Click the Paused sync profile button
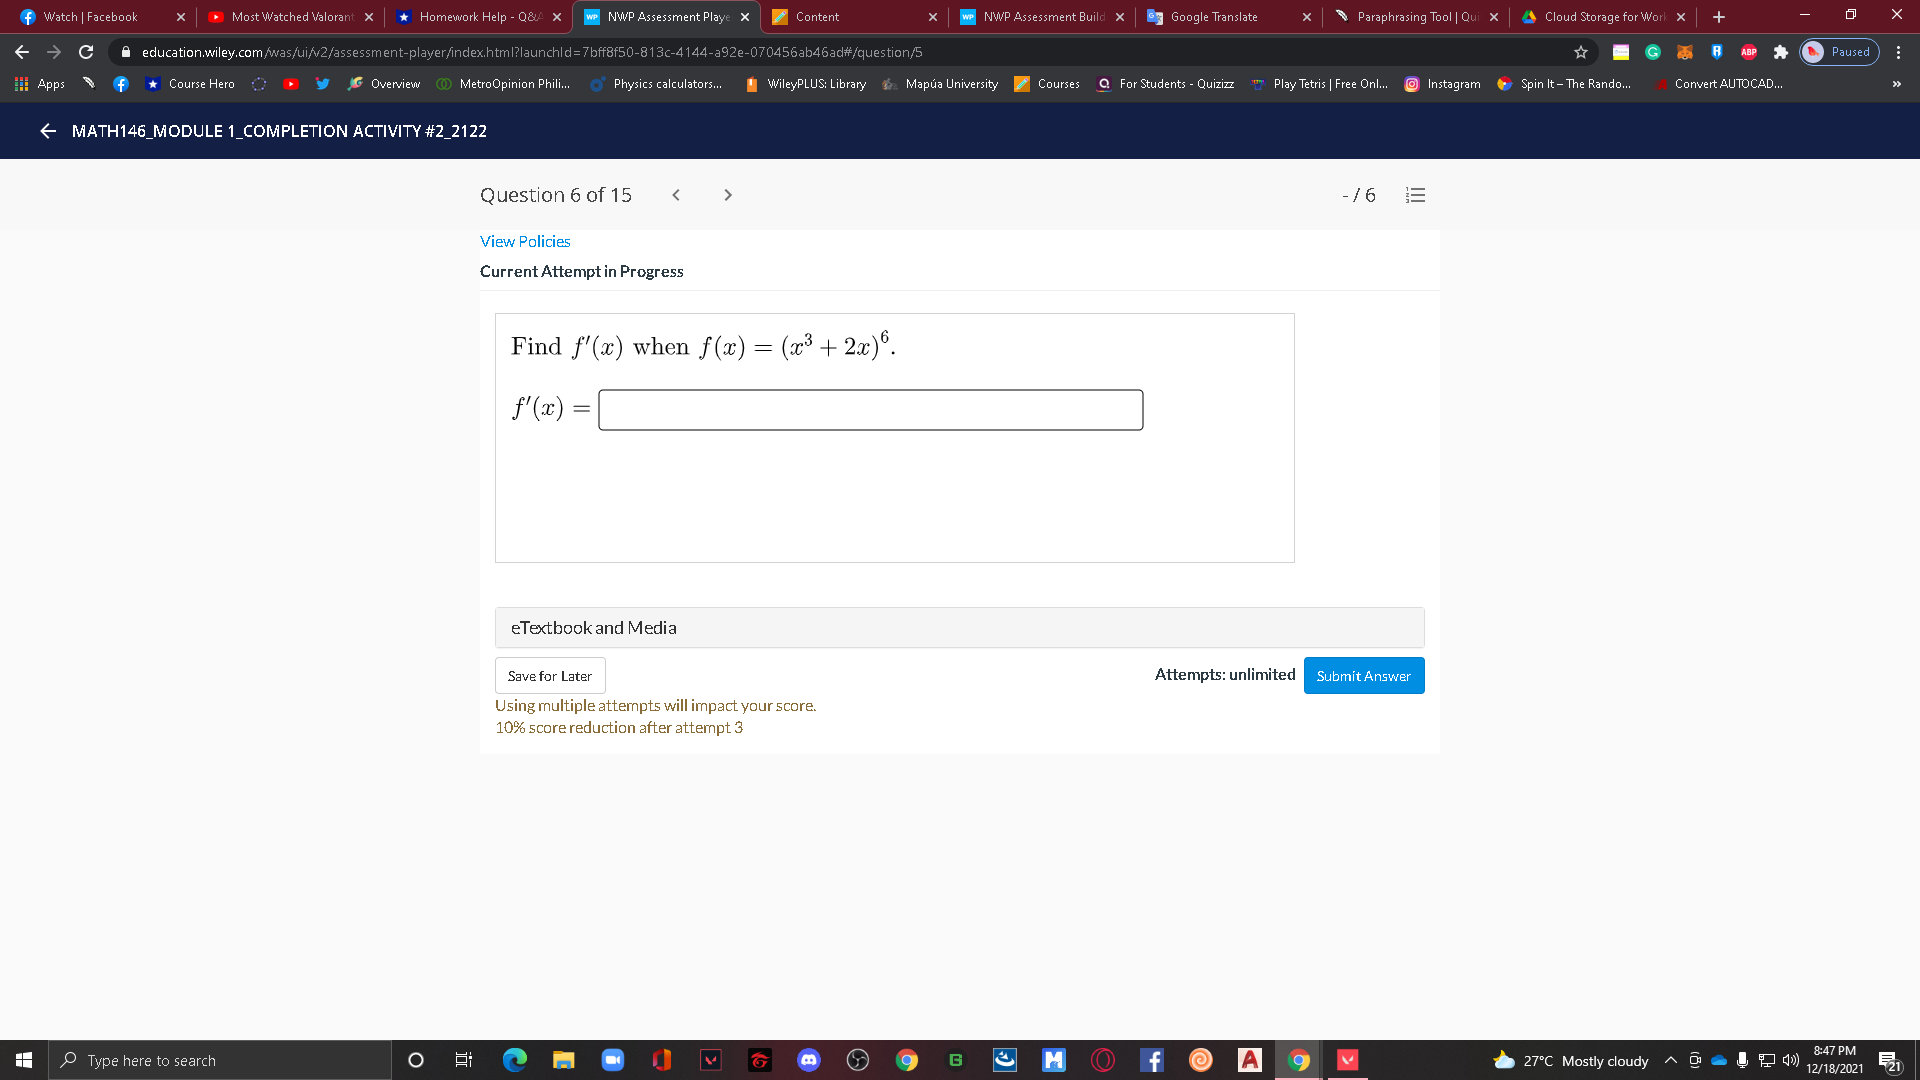The image size is (1920, 1080). point(1838,52)
